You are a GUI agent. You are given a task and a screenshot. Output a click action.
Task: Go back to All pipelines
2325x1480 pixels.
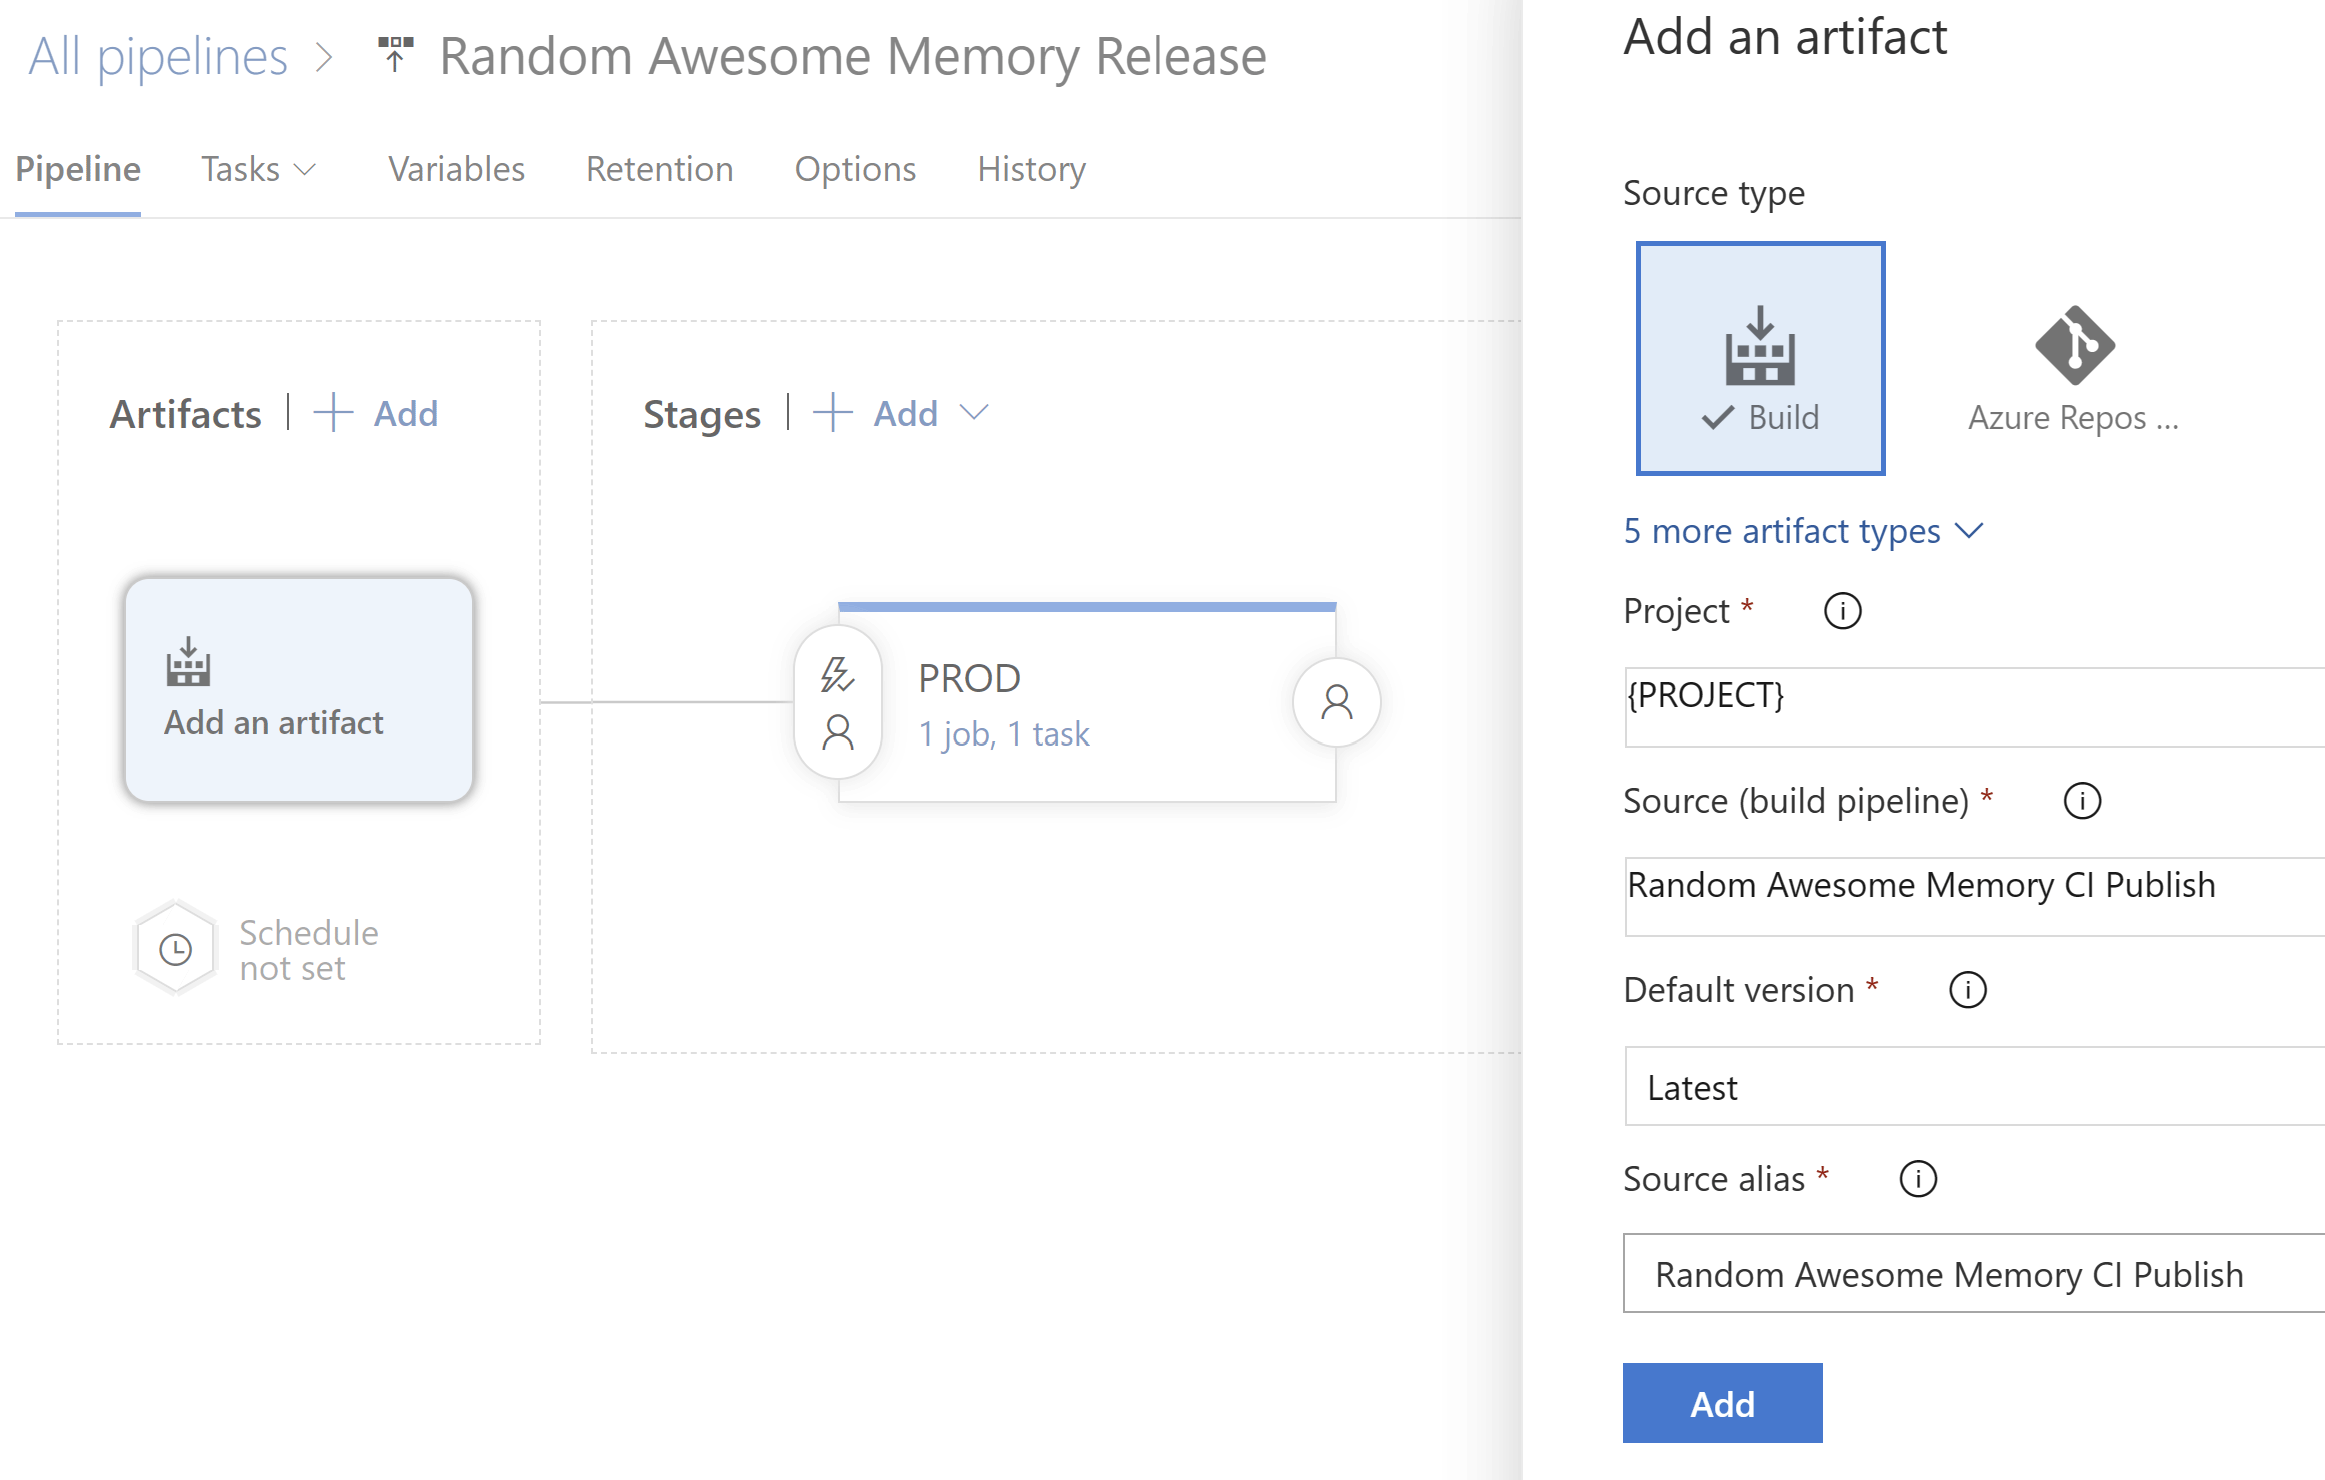157,56
